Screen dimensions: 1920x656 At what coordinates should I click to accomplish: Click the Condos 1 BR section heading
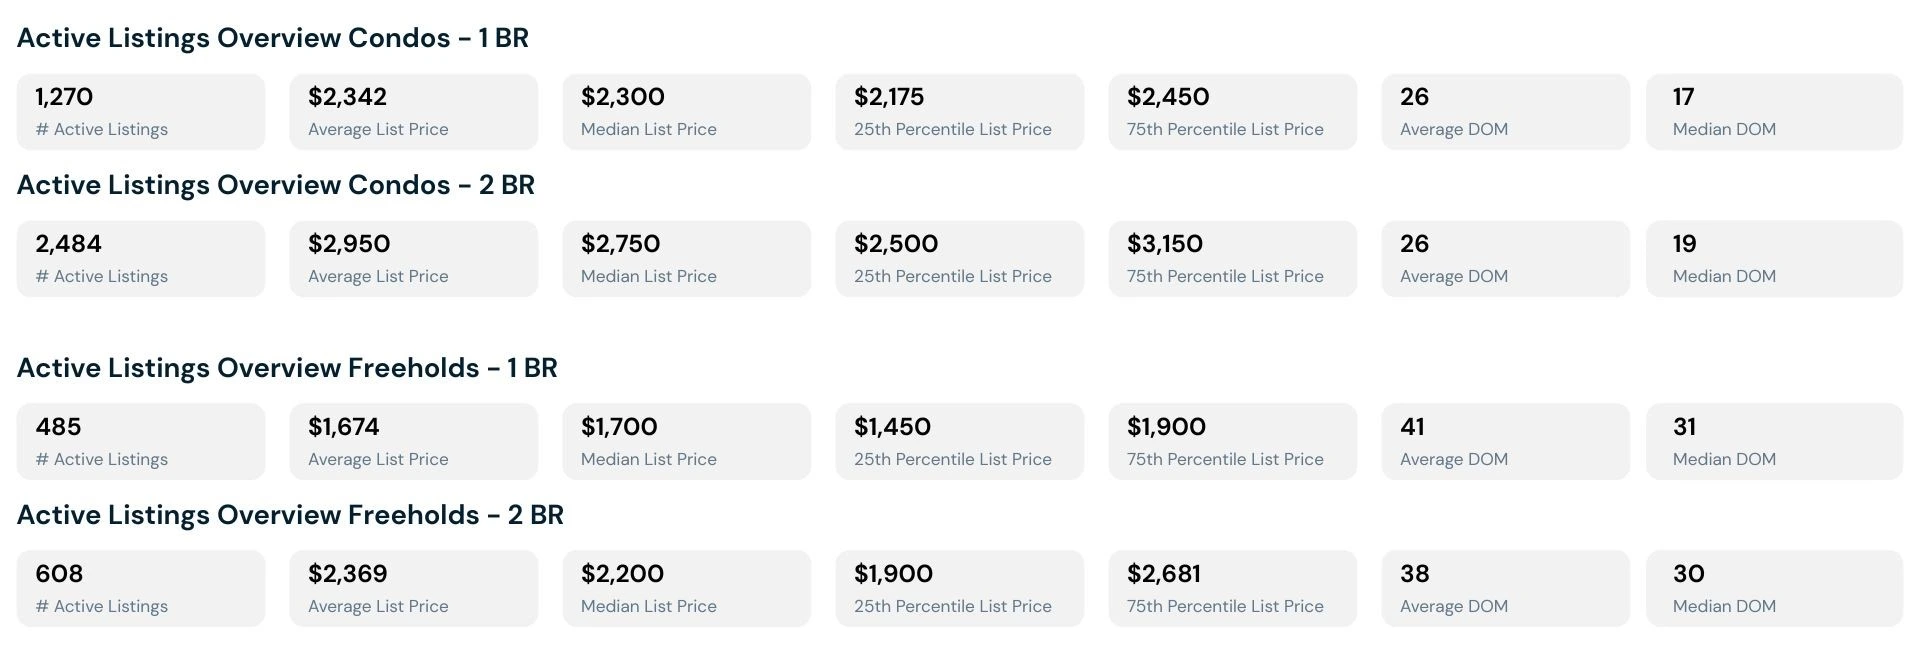pos(272,38)
